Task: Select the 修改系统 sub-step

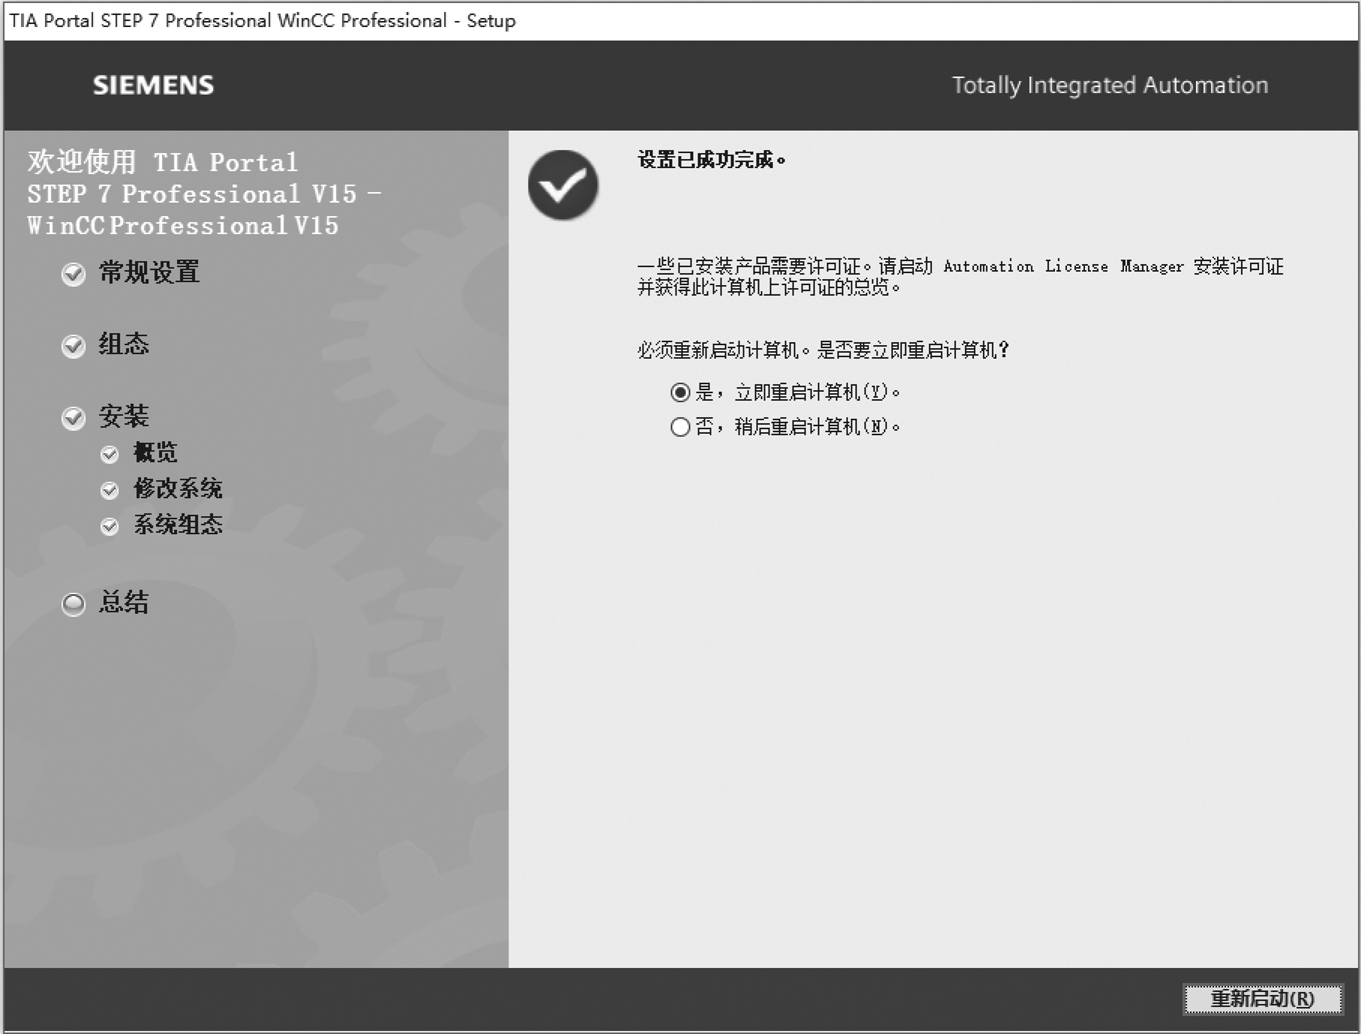Action: [178, 489]
